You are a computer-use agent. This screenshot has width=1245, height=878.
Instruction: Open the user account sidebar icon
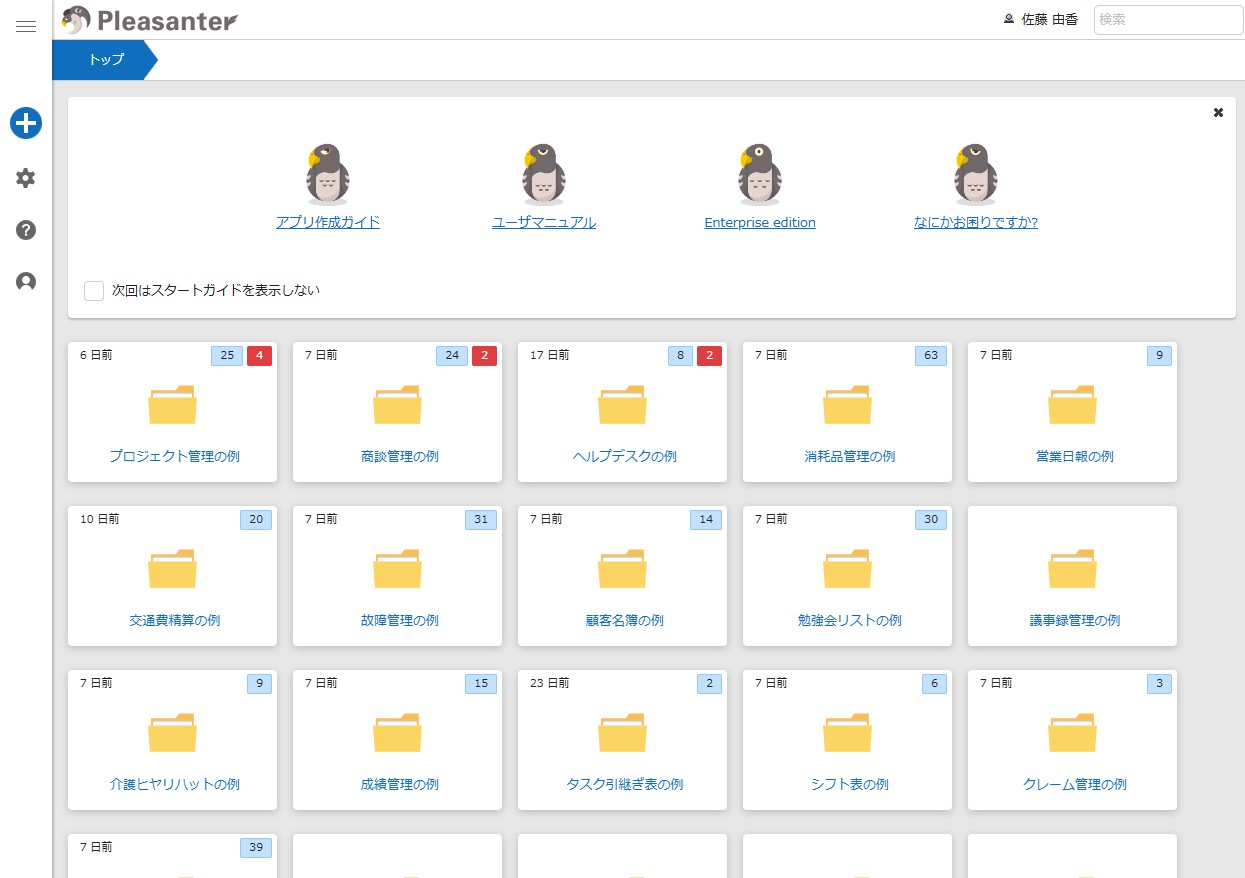pyautogui.click(x=26, y=282)
